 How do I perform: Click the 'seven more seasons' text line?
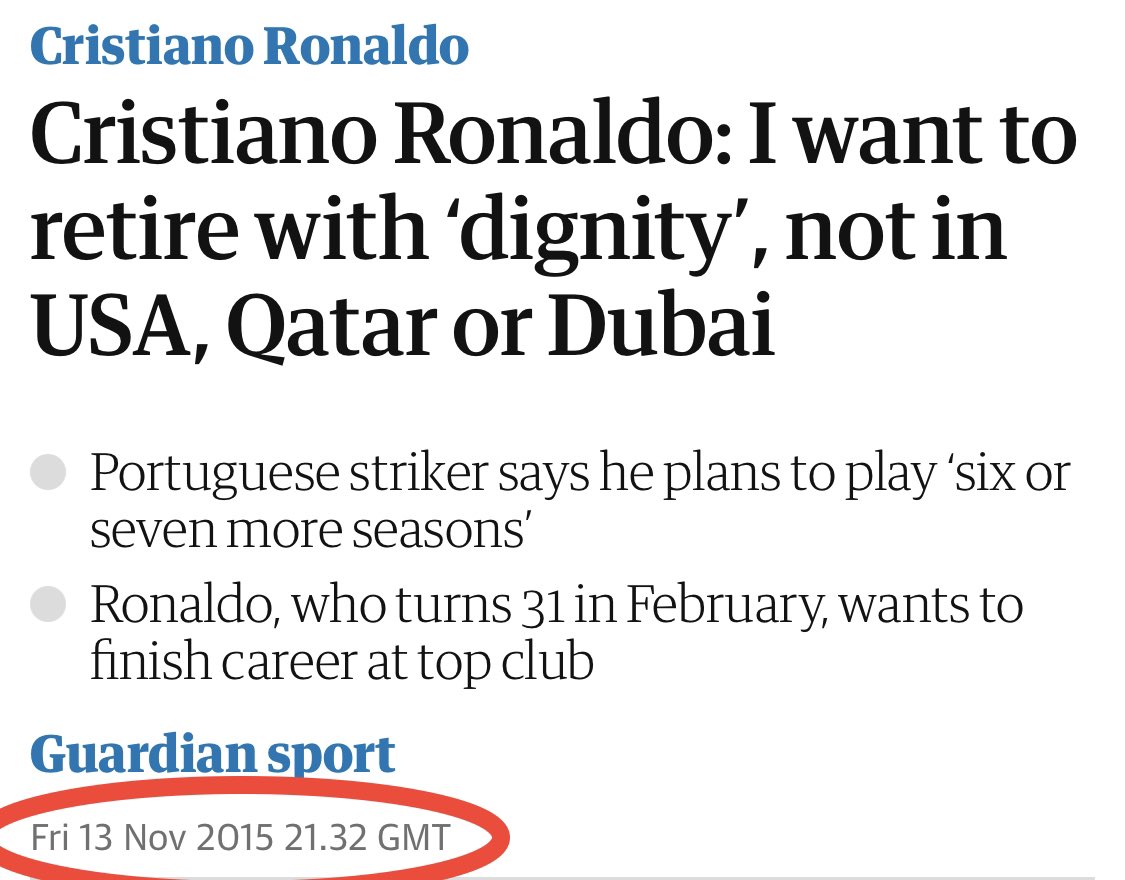click(309, 530)
